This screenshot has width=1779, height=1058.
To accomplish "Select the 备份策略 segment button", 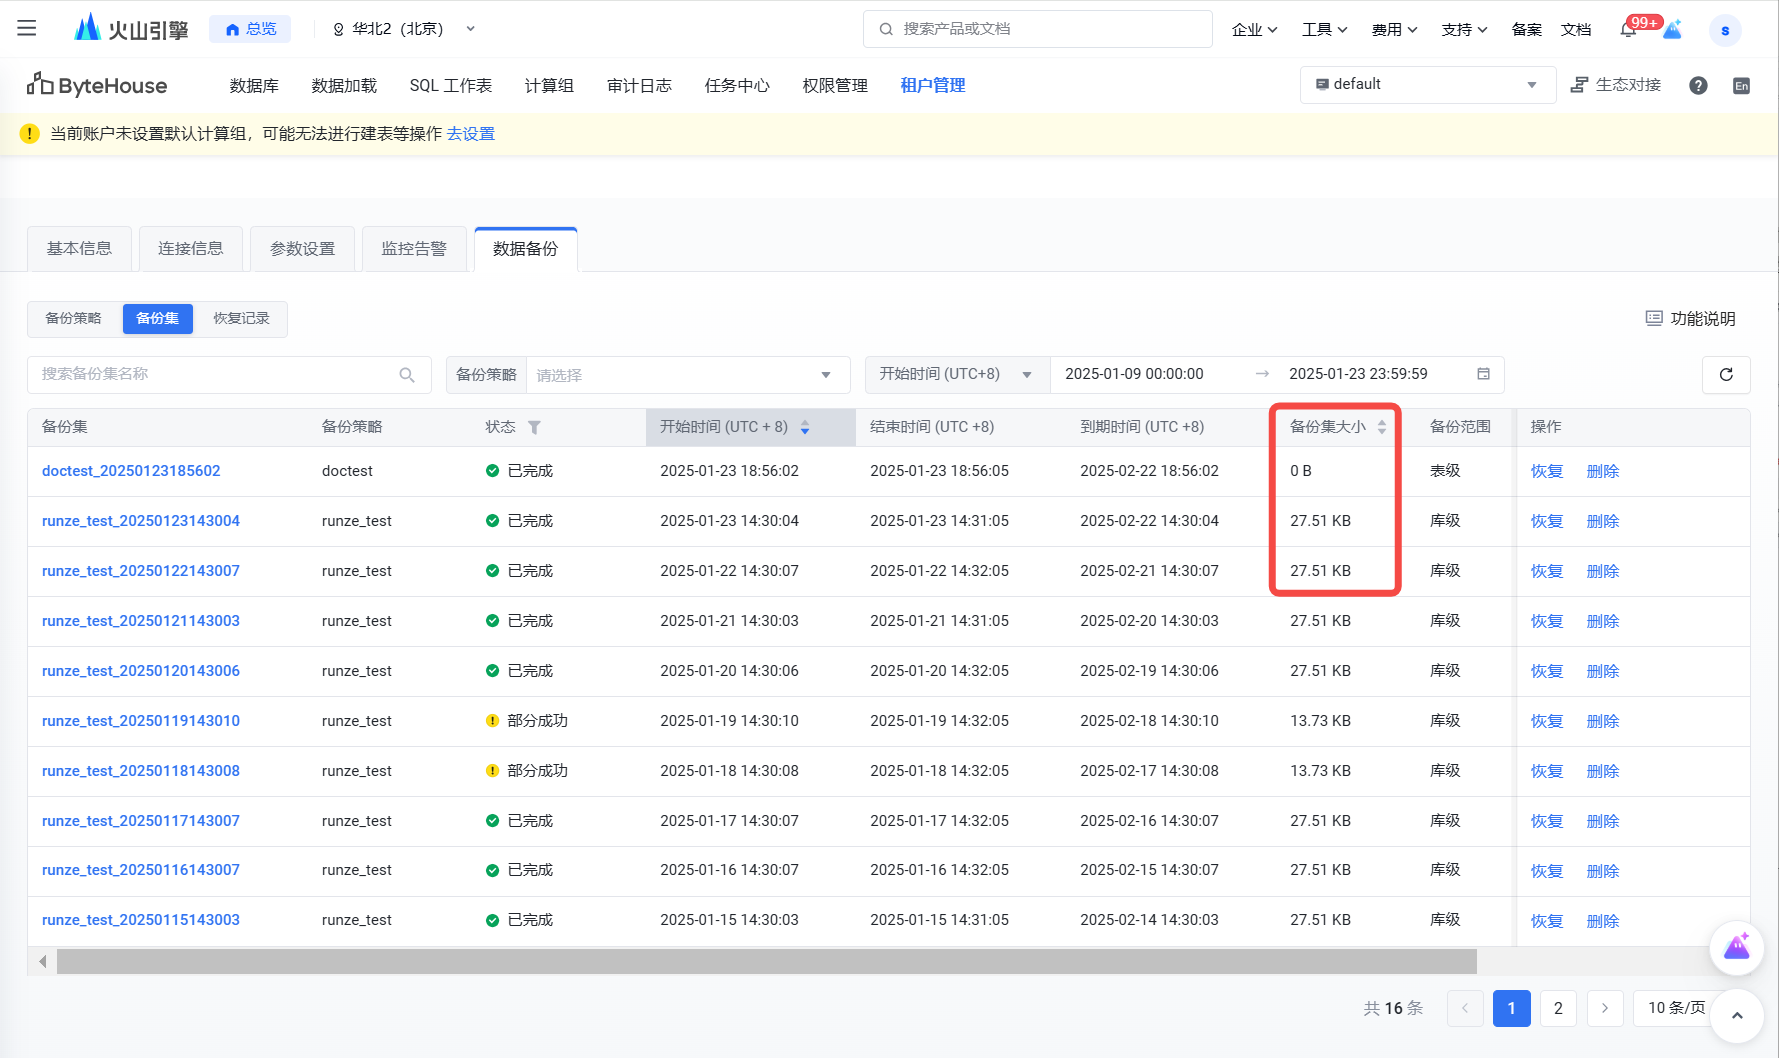I will click(74, 318).
